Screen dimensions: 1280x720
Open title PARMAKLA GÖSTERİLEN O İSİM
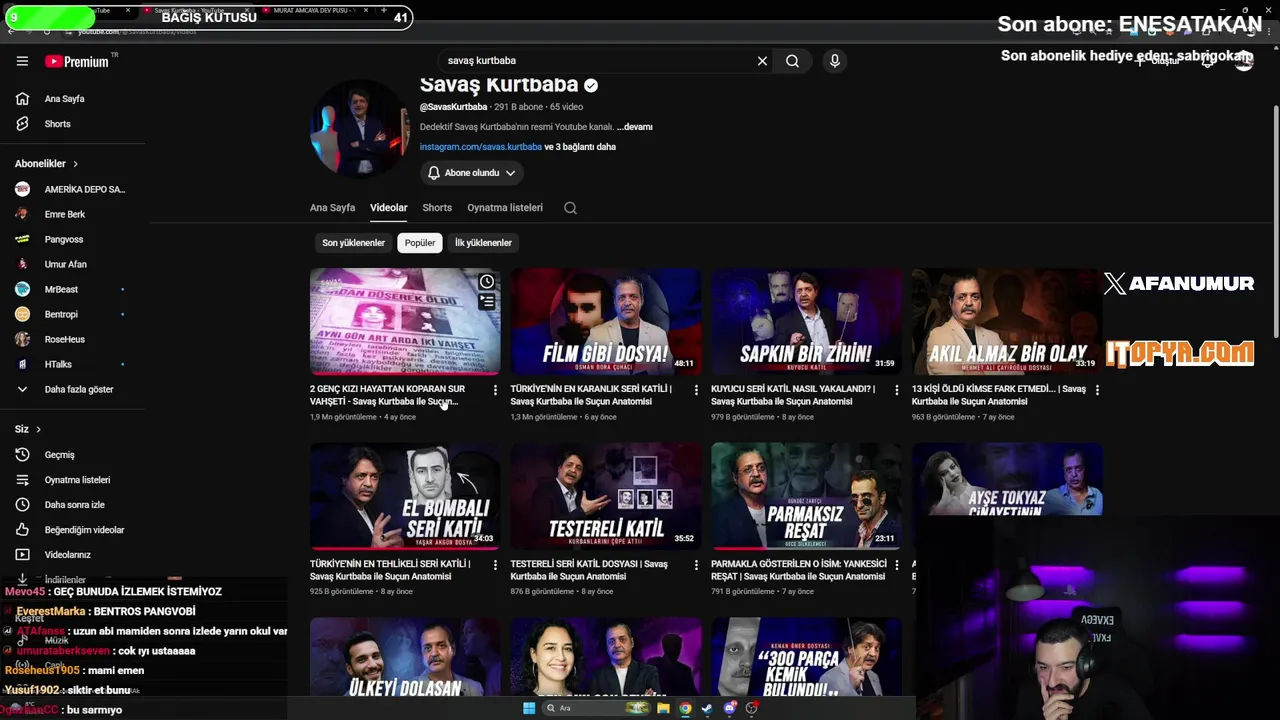point(799,570)
